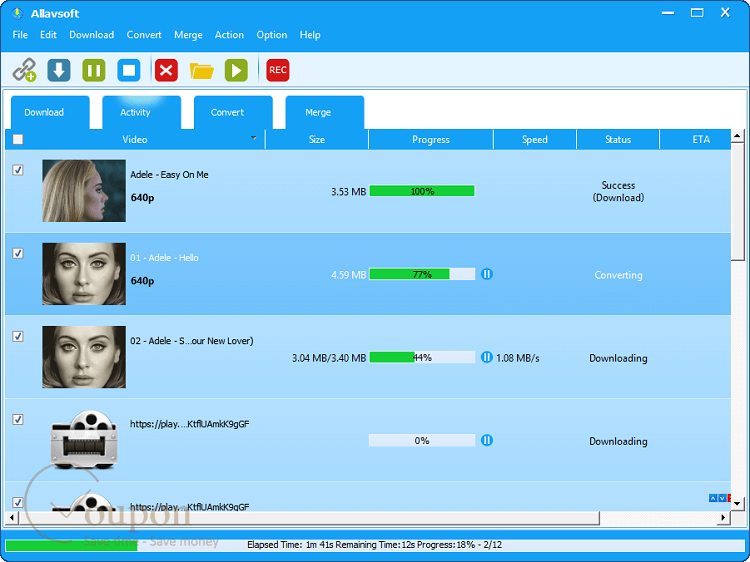Click the 44% progress bar
The height and width of the screenshot is (562, 750).
pos(422,357)
